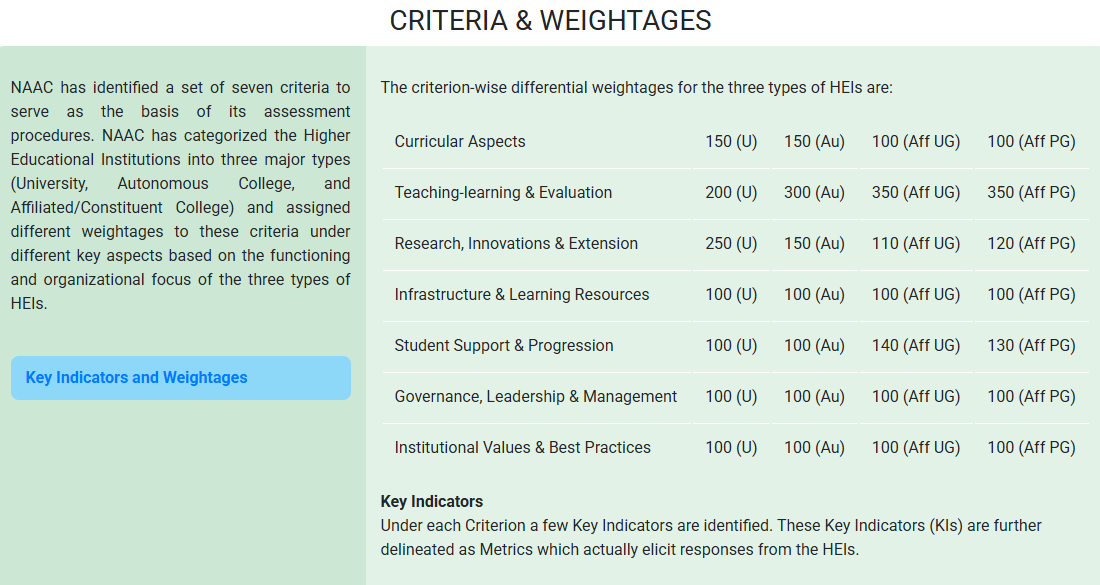1100x585 pixels.
Task: Click the Key Indicators bold subheading
Action: tap(432, 502)
